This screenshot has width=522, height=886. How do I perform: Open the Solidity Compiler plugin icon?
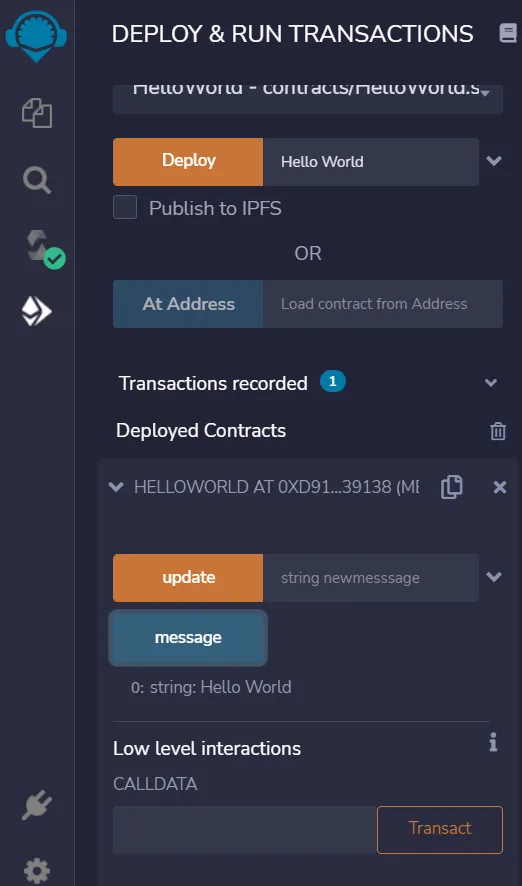[x=44, y=249]
